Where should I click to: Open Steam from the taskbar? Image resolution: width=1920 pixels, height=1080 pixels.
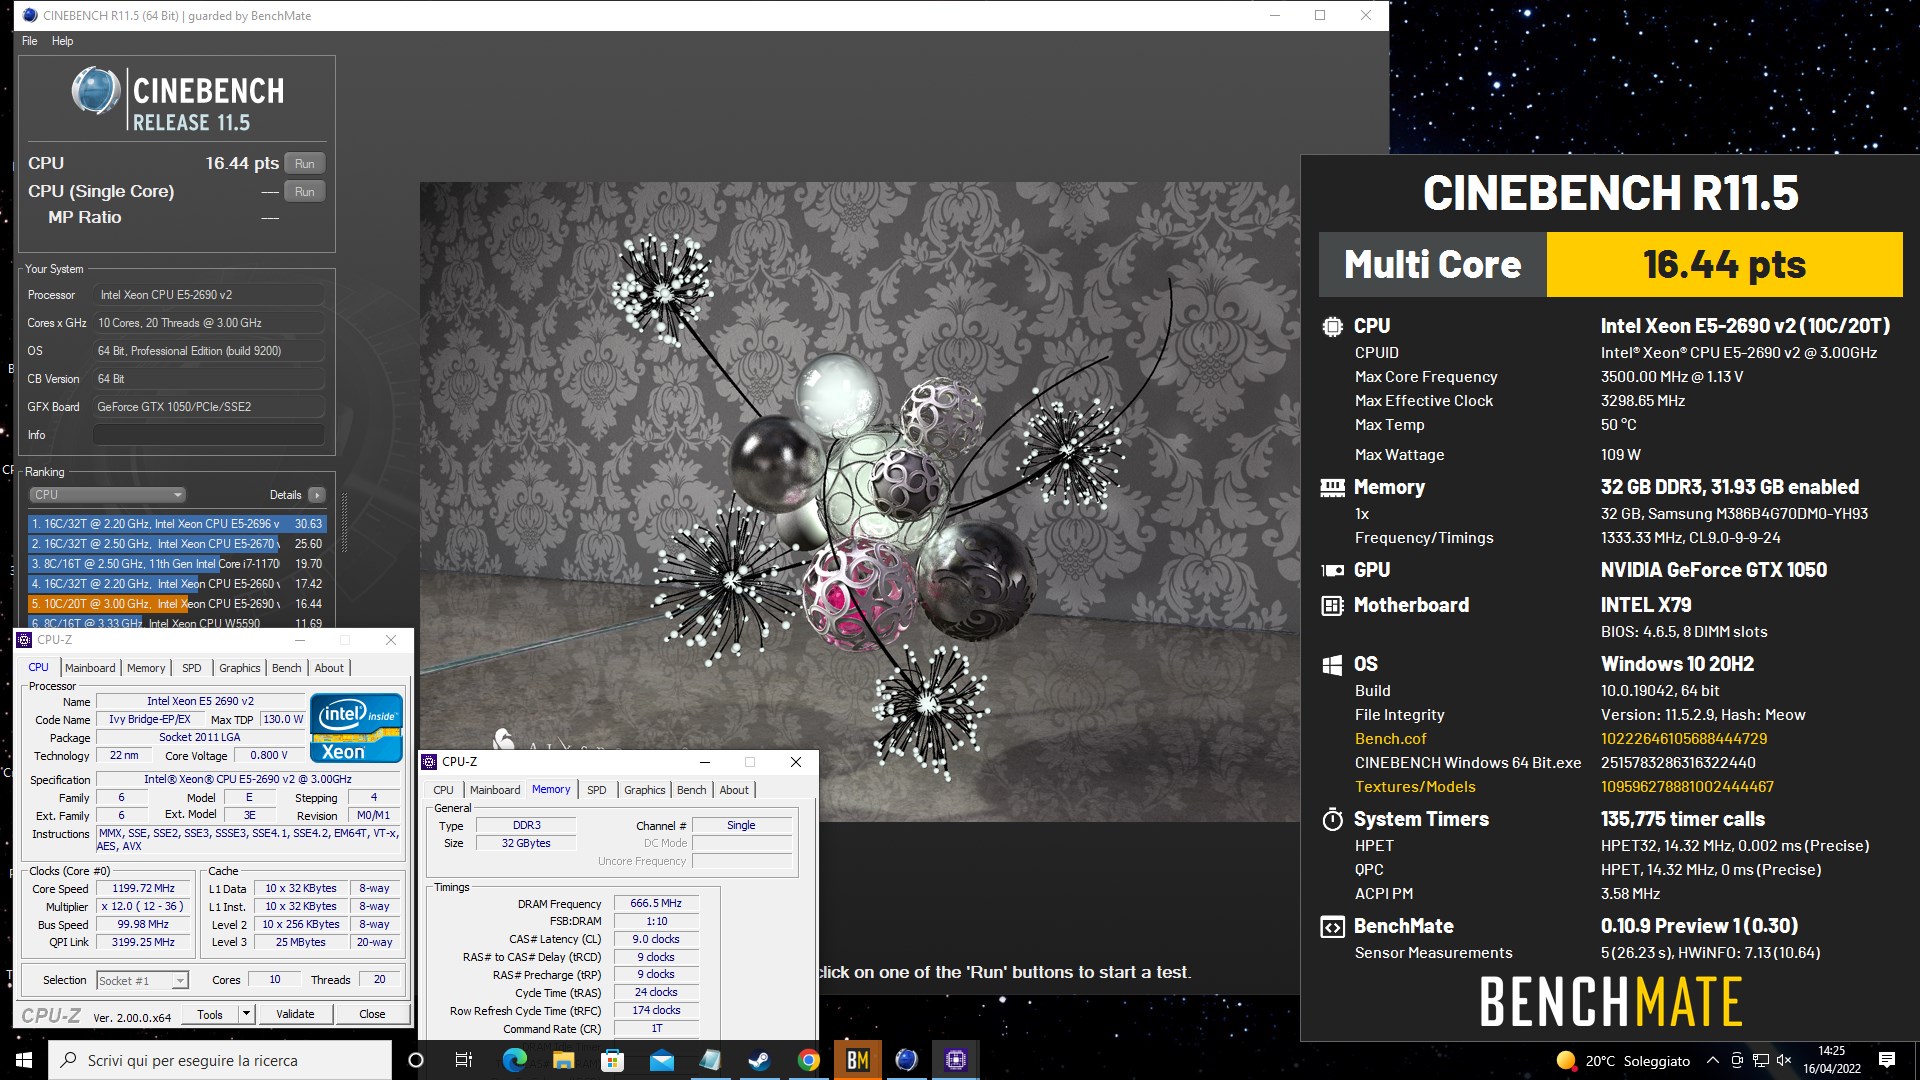(x=759, y=1060)
